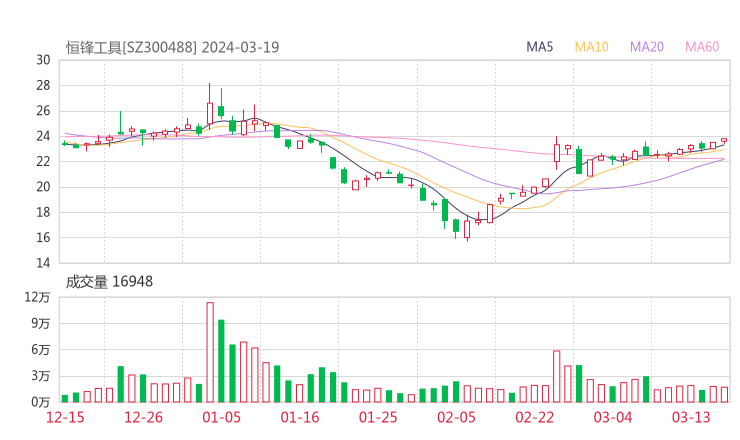Select the lowest red candlestick near 16
The width and height of the screenshot is (740, 440).
(467, 228)
